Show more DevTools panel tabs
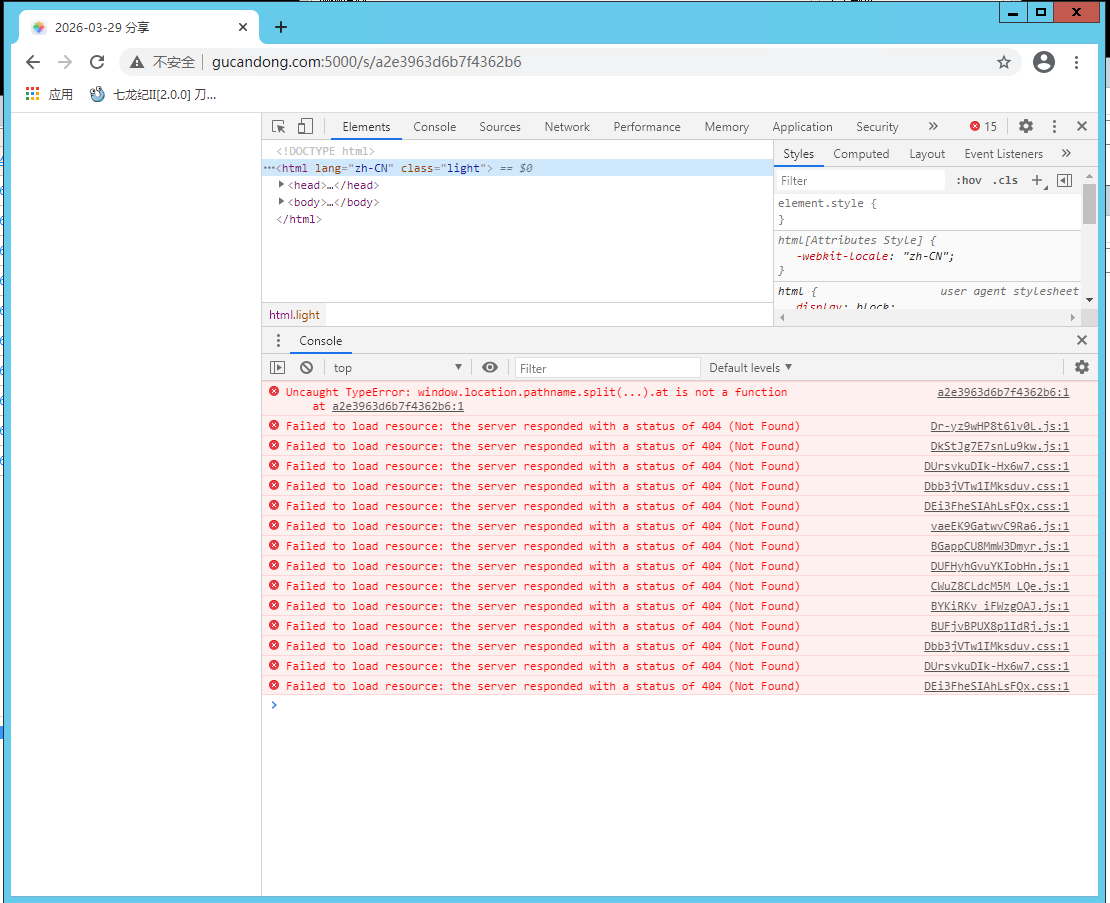Screen dimensions: 1110x903 coord(933,127)
